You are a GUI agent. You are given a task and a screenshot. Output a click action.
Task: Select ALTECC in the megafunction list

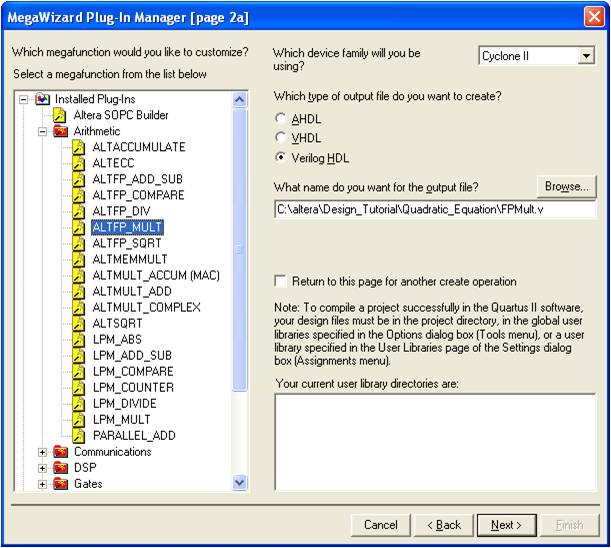point(113,163)
